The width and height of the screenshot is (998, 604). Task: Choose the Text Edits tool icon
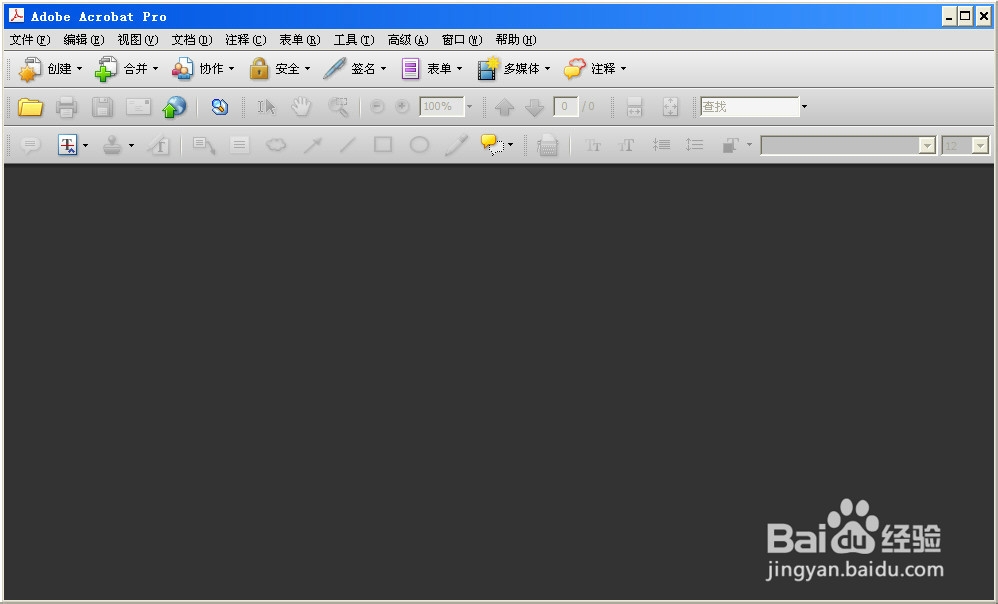(67, 145)
